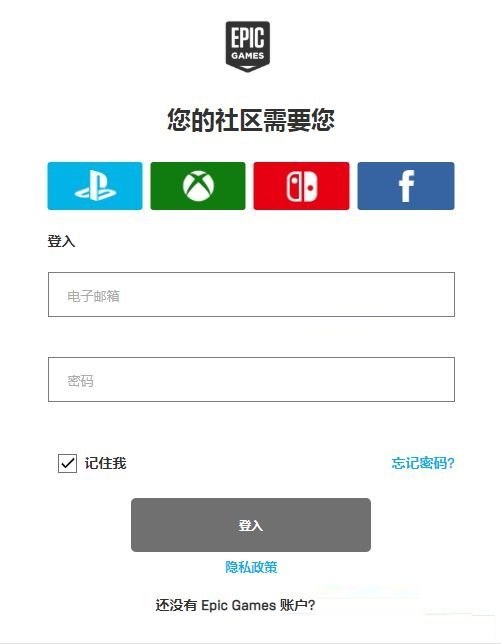Click the Epic Games shield logo

[x=248, y=46]
